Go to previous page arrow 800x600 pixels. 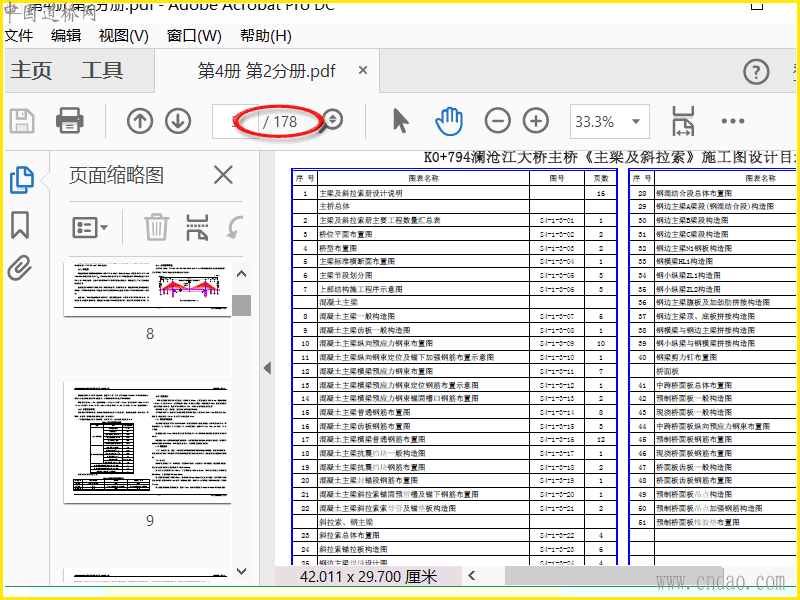[140, 121]
